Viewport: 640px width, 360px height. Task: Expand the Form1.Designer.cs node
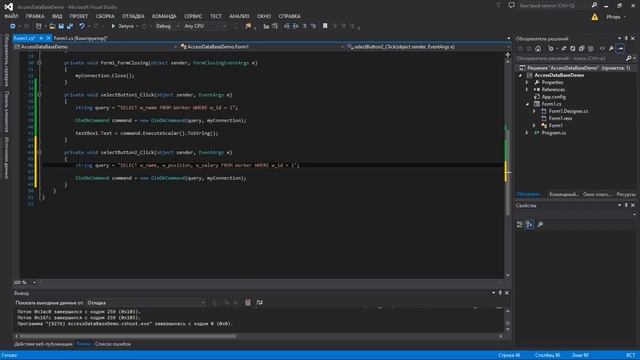tap(534, 111)
